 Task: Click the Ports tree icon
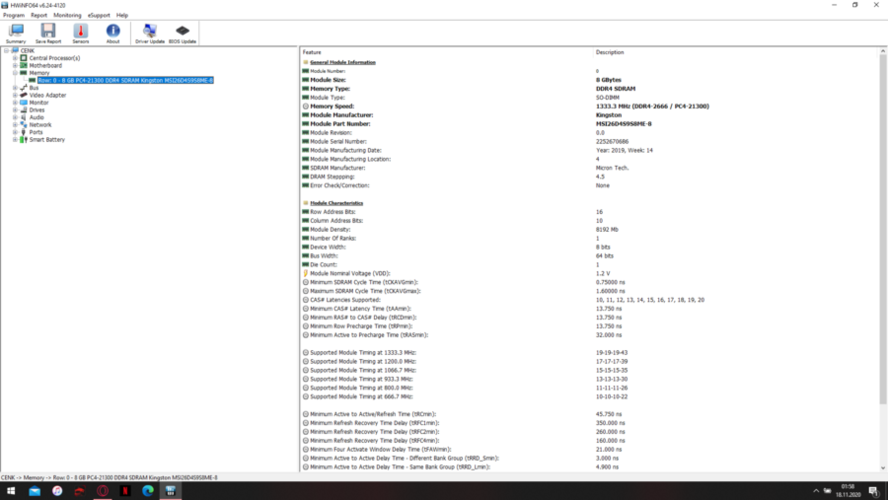tap(24, 132)
